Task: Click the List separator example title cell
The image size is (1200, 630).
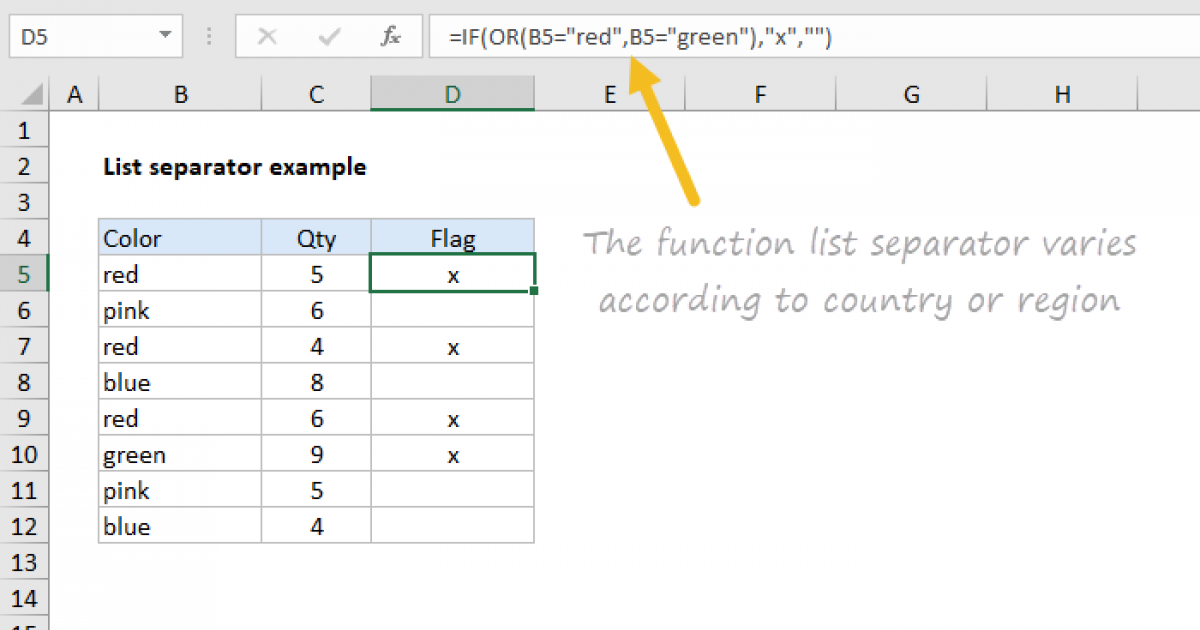Action: (x=180, y=166)
